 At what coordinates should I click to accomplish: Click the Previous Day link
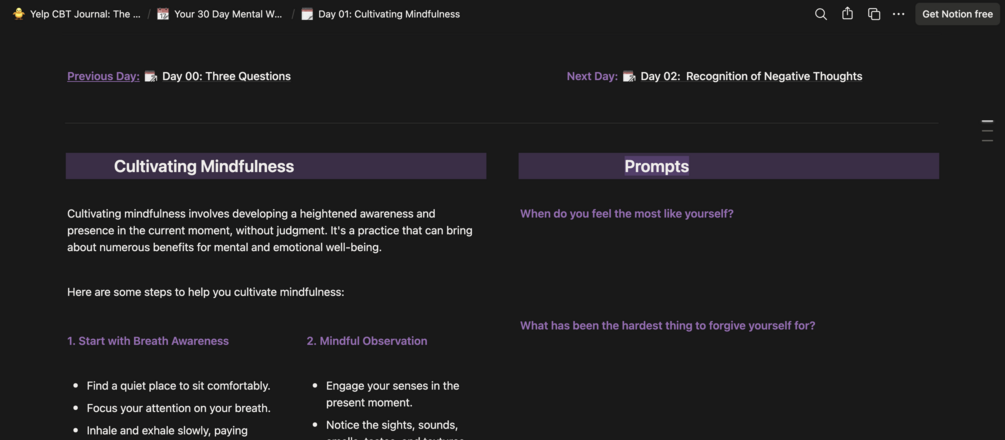[x=103, y=76]
